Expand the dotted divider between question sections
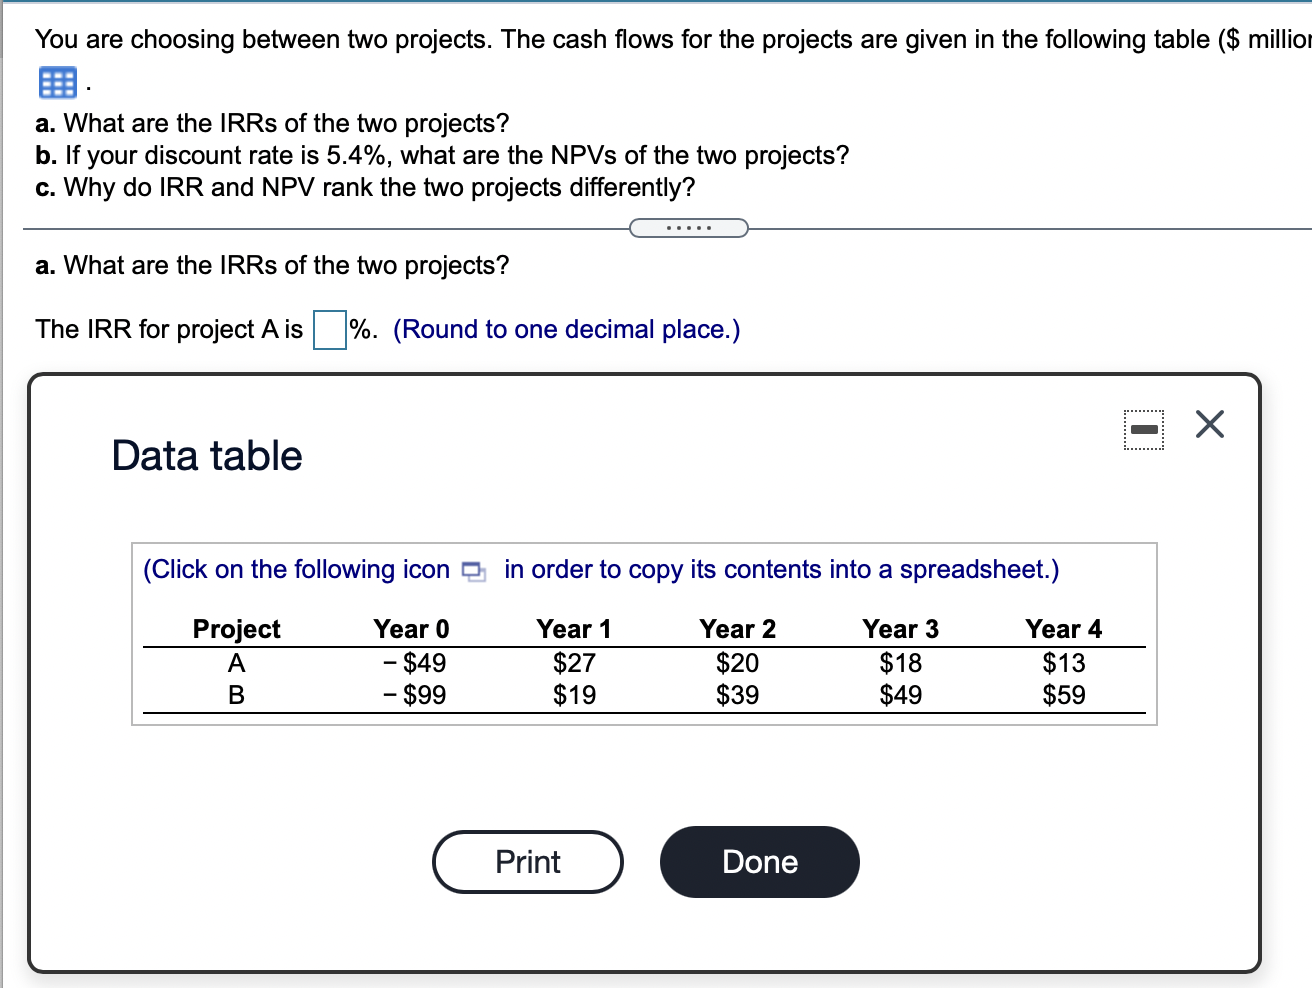Image resolution: width=1312 pixels, height=988 pixels. 689,228
